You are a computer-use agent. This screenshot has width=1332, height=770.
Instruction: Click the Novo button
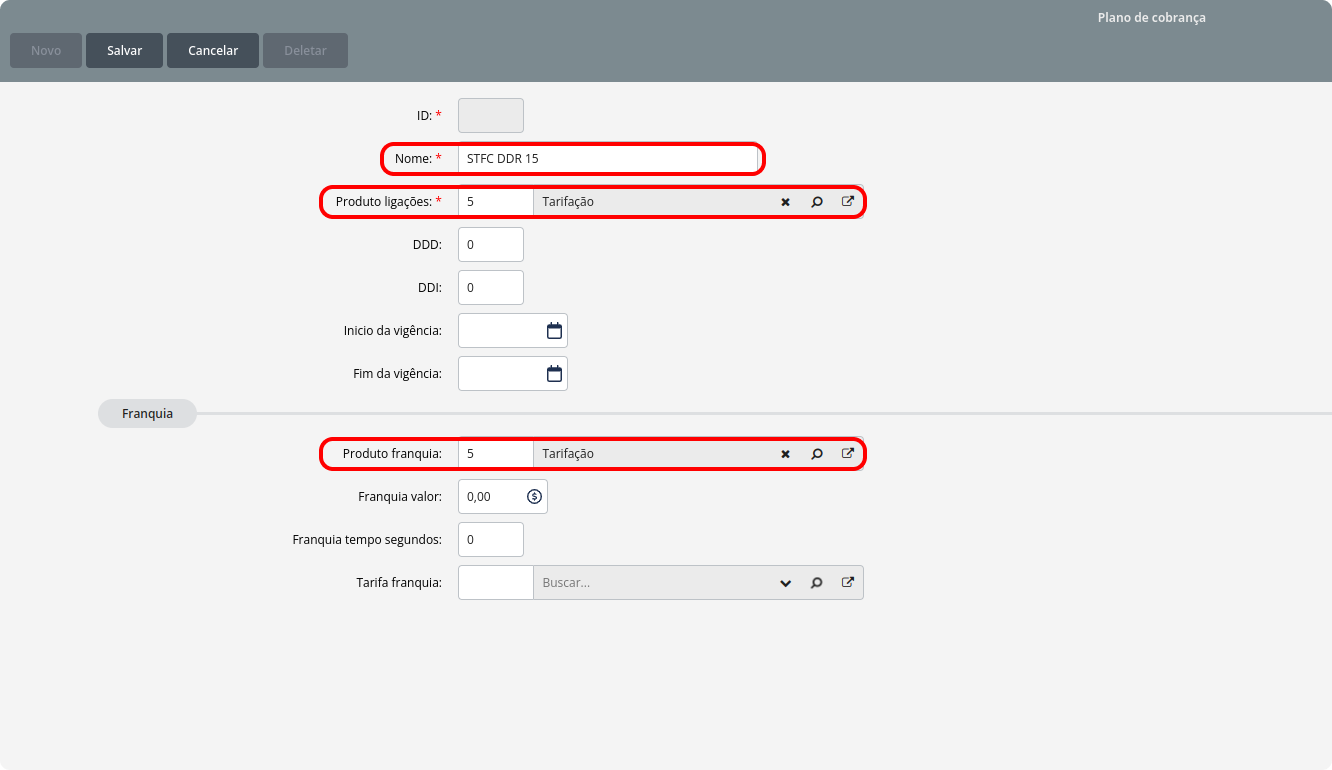(46, 51)
